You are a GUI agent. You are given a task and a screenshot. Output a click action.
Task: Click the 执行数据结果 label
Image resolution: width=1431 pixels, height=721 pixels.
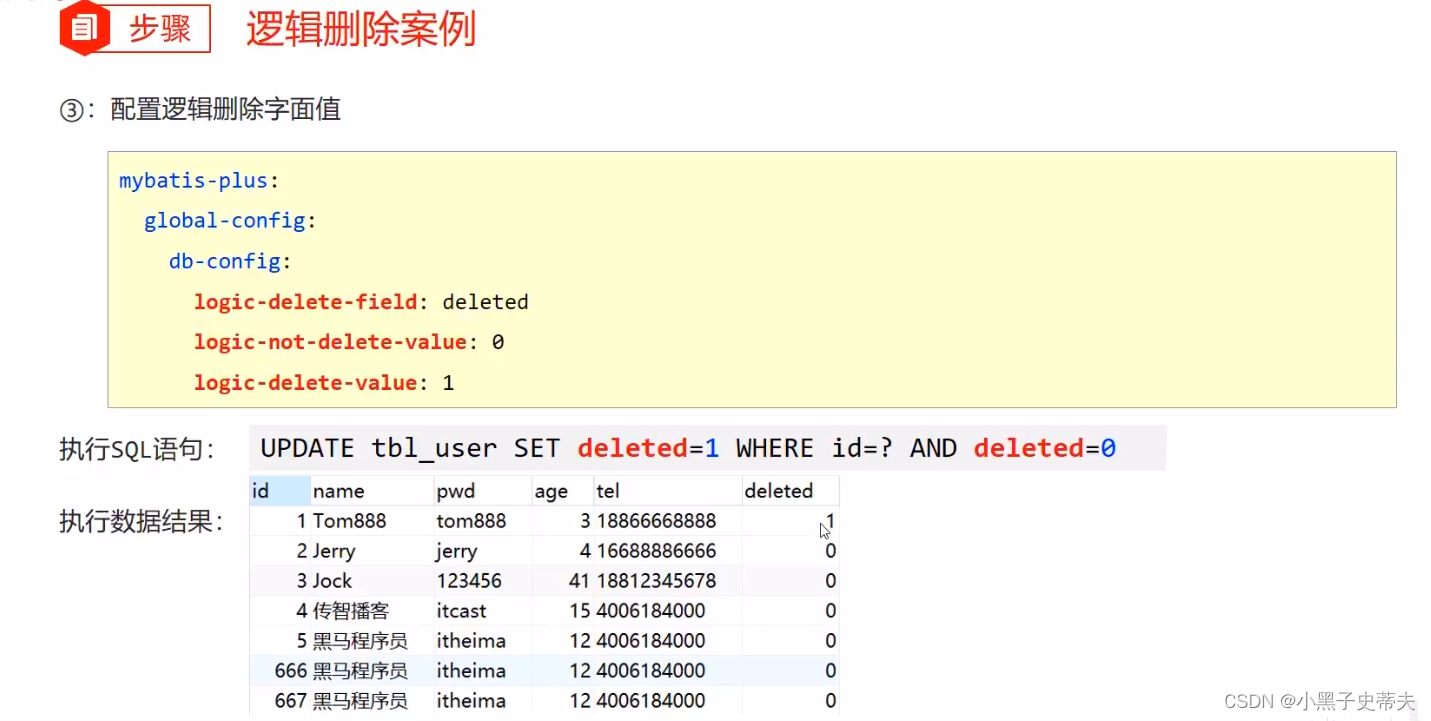(x=141, y=521)
